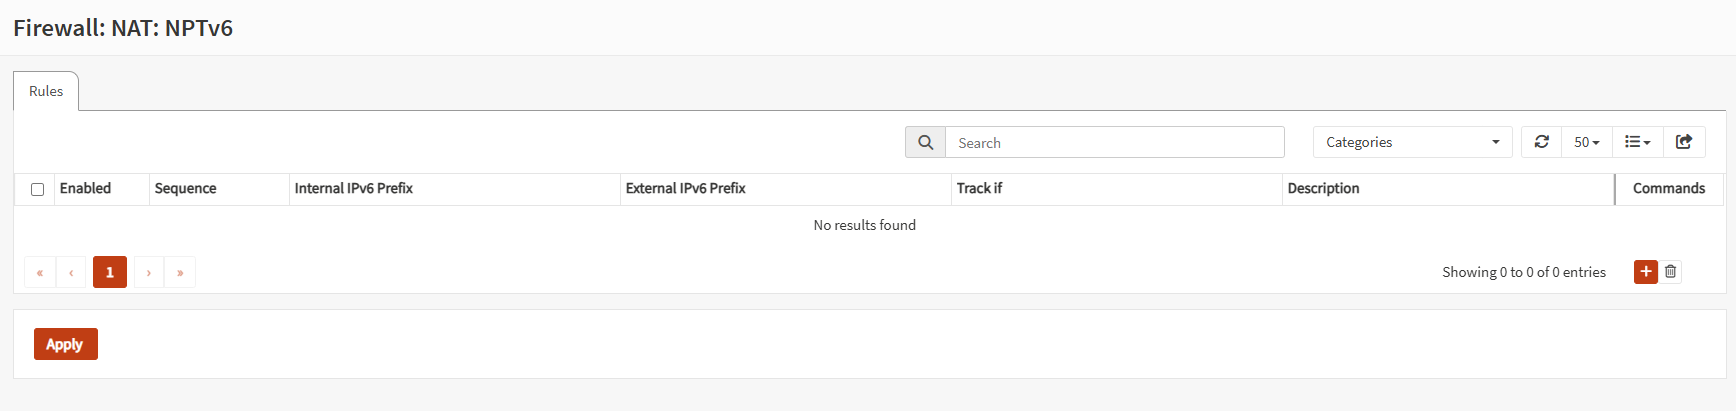The image size is (1736, 411).
Task: Click the search magnifier icon
Action: pos(925,143)
